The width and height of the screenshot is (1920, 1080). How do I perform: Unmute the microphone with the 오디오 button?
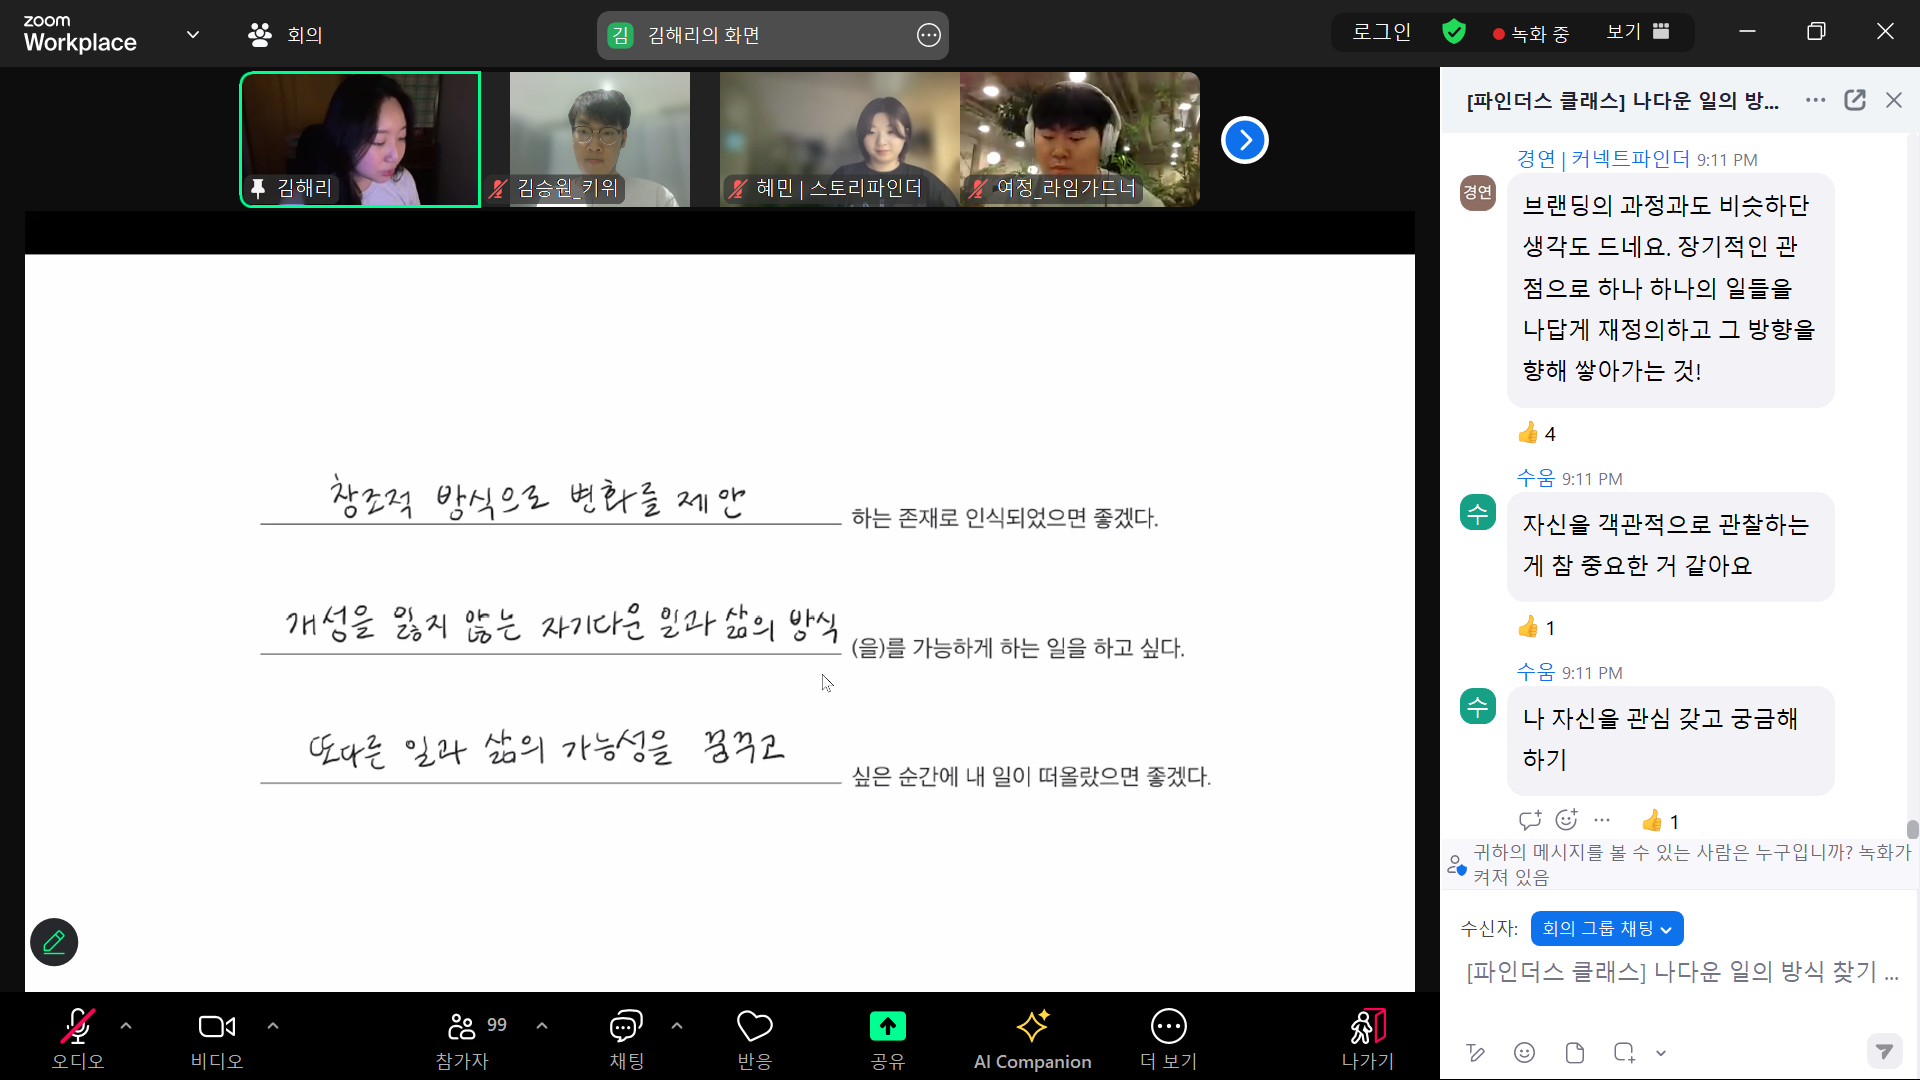tap(78, 1038)
